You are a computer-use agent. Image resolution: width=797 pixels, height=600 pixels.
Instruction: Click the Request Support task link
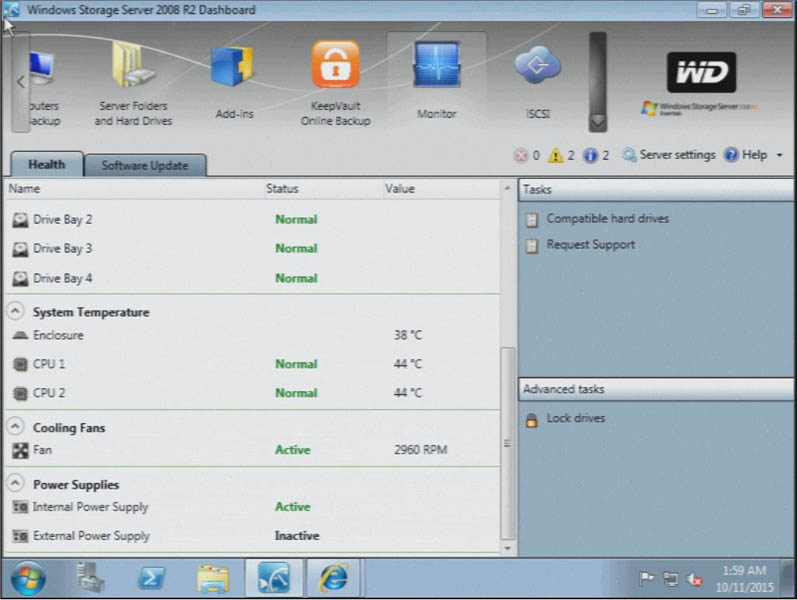click(590, 244)
